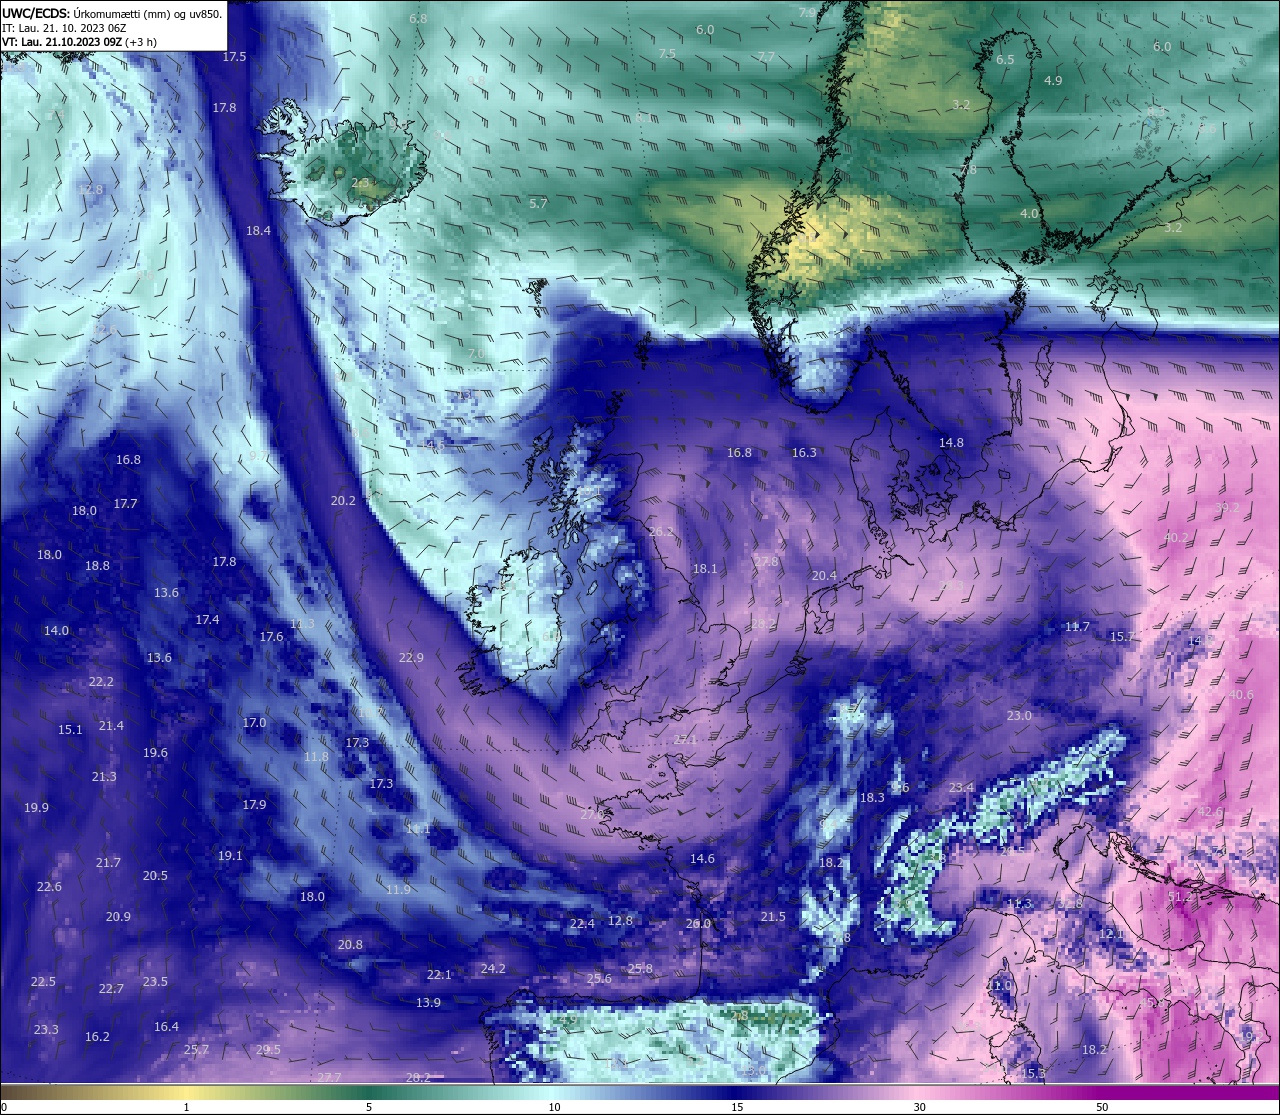Click the 19.9 map value
This screenshot has width=1280, height=1115.
coord(36,808)
